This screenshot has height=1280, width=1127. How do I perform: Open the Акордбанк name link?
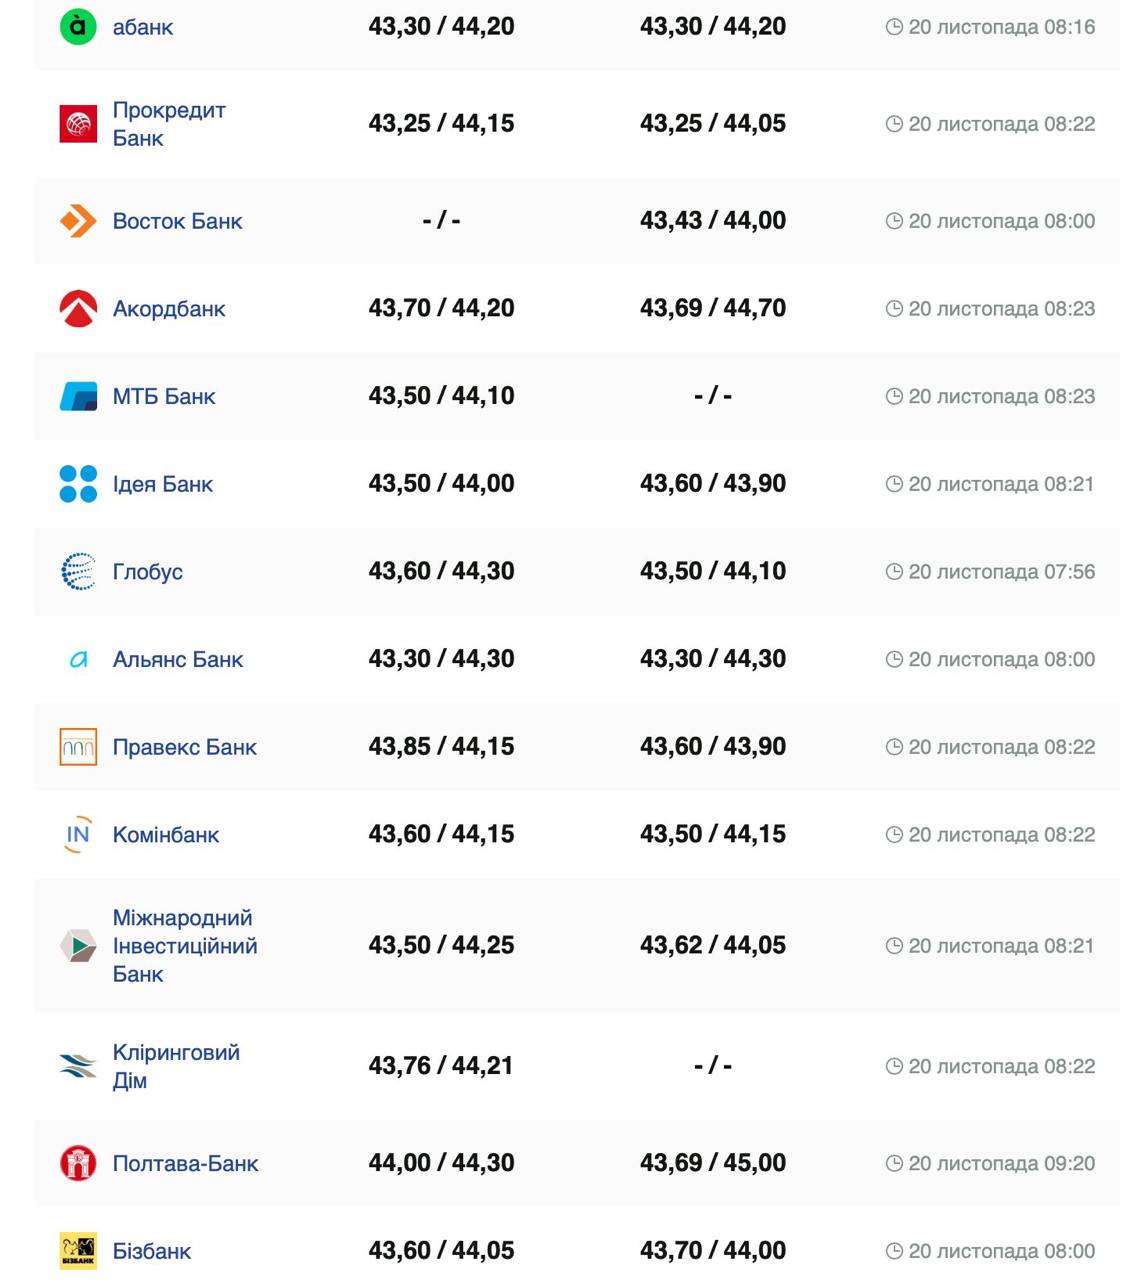pos(168,309)
